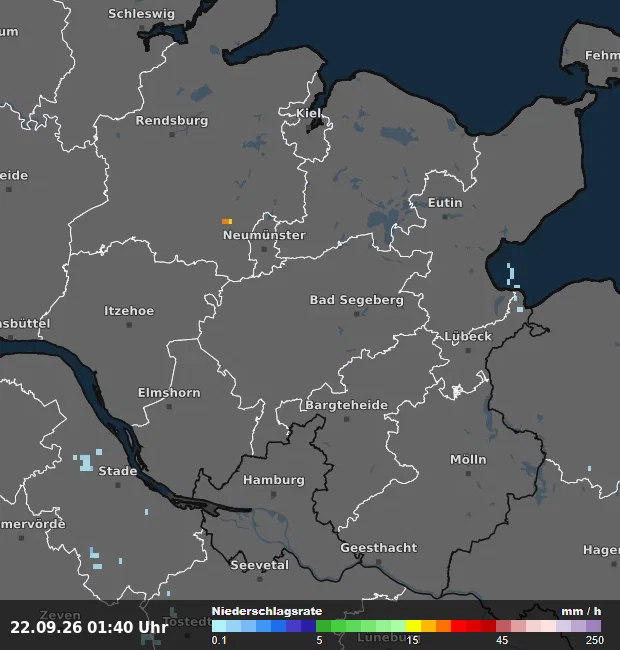Click the red swatch in Niederschlagsrate legend
Image resolution: width=620 pixels, height=650 pixels.
(x=458, y=626)
